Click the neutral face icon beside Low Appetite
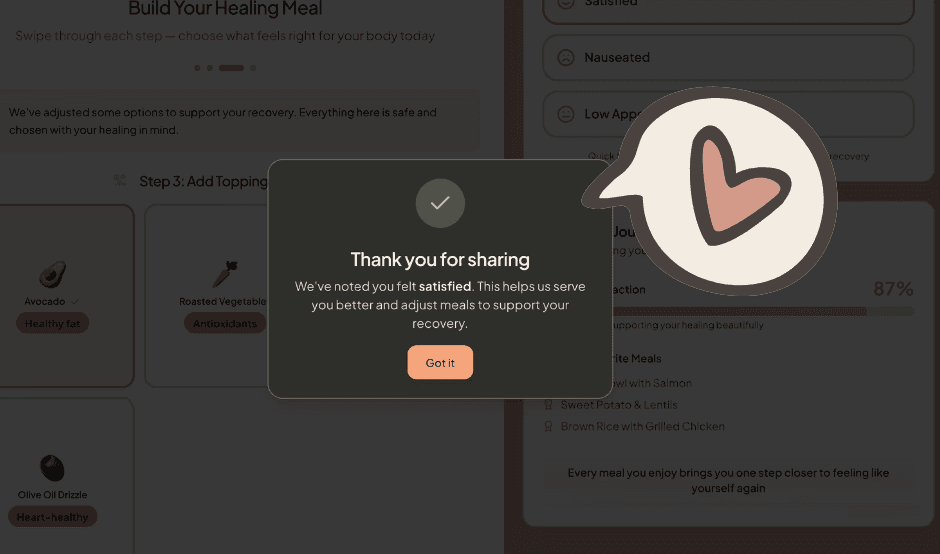Screen dimensions: 940x554 pos(565,114)
